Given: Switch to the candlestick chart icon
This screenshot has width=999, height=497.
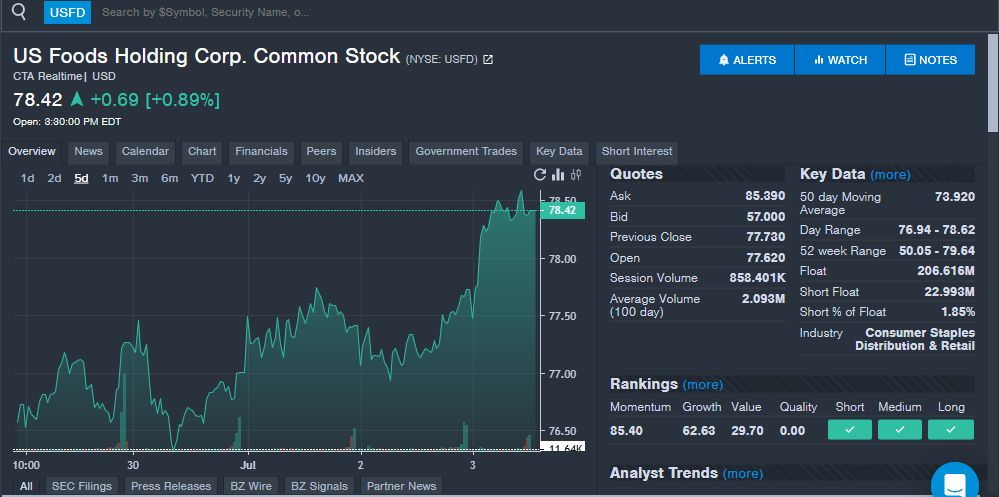Looking at the screenshot, I should point(576,175).
